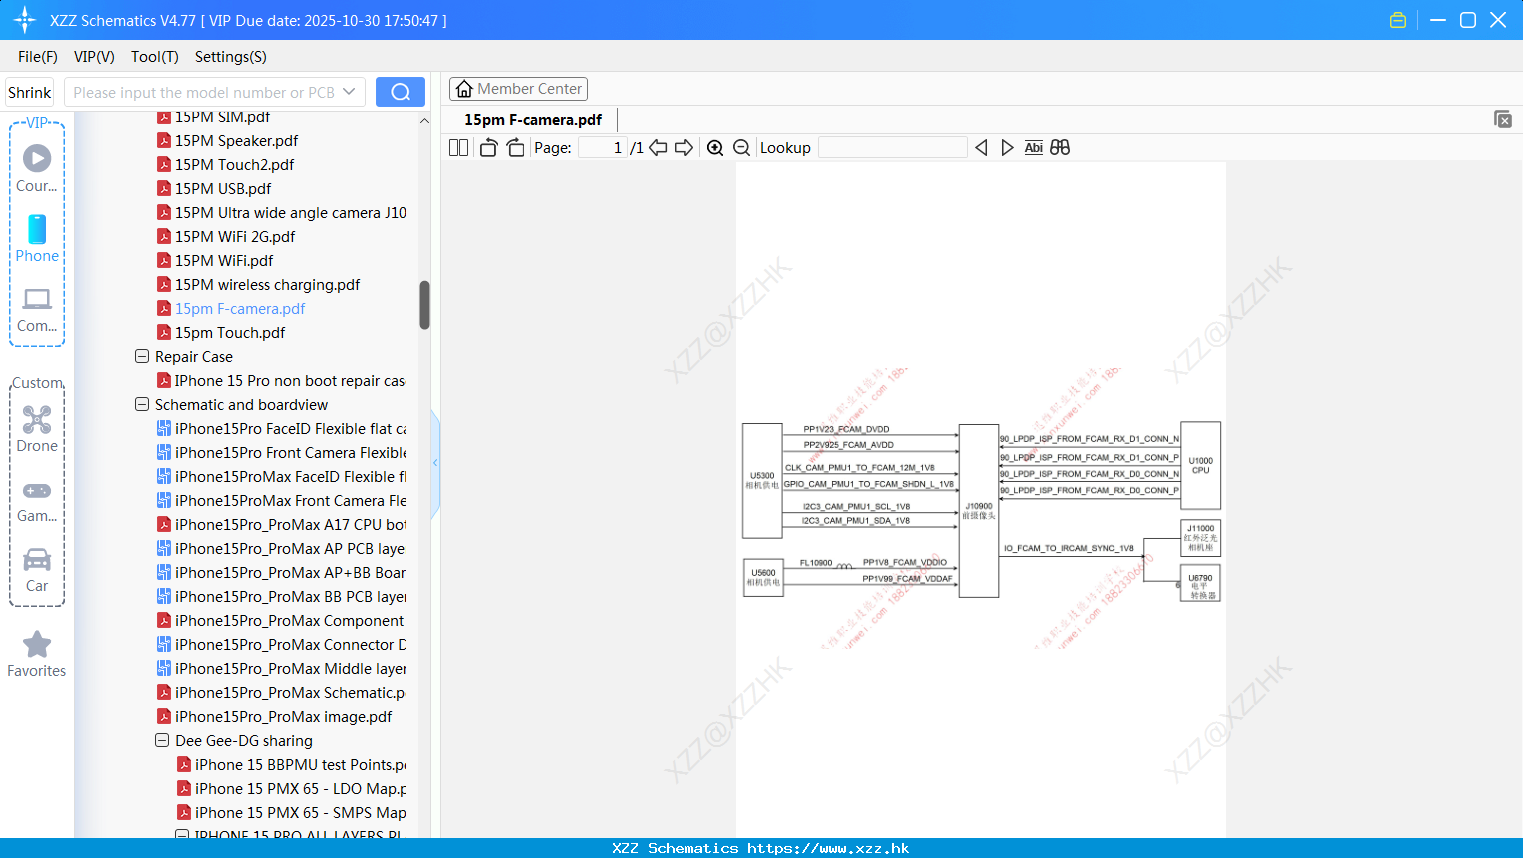Open iPhone15Pro_ProMax image.pdf
The image size is (1523, 858).
tap(275, 716)
